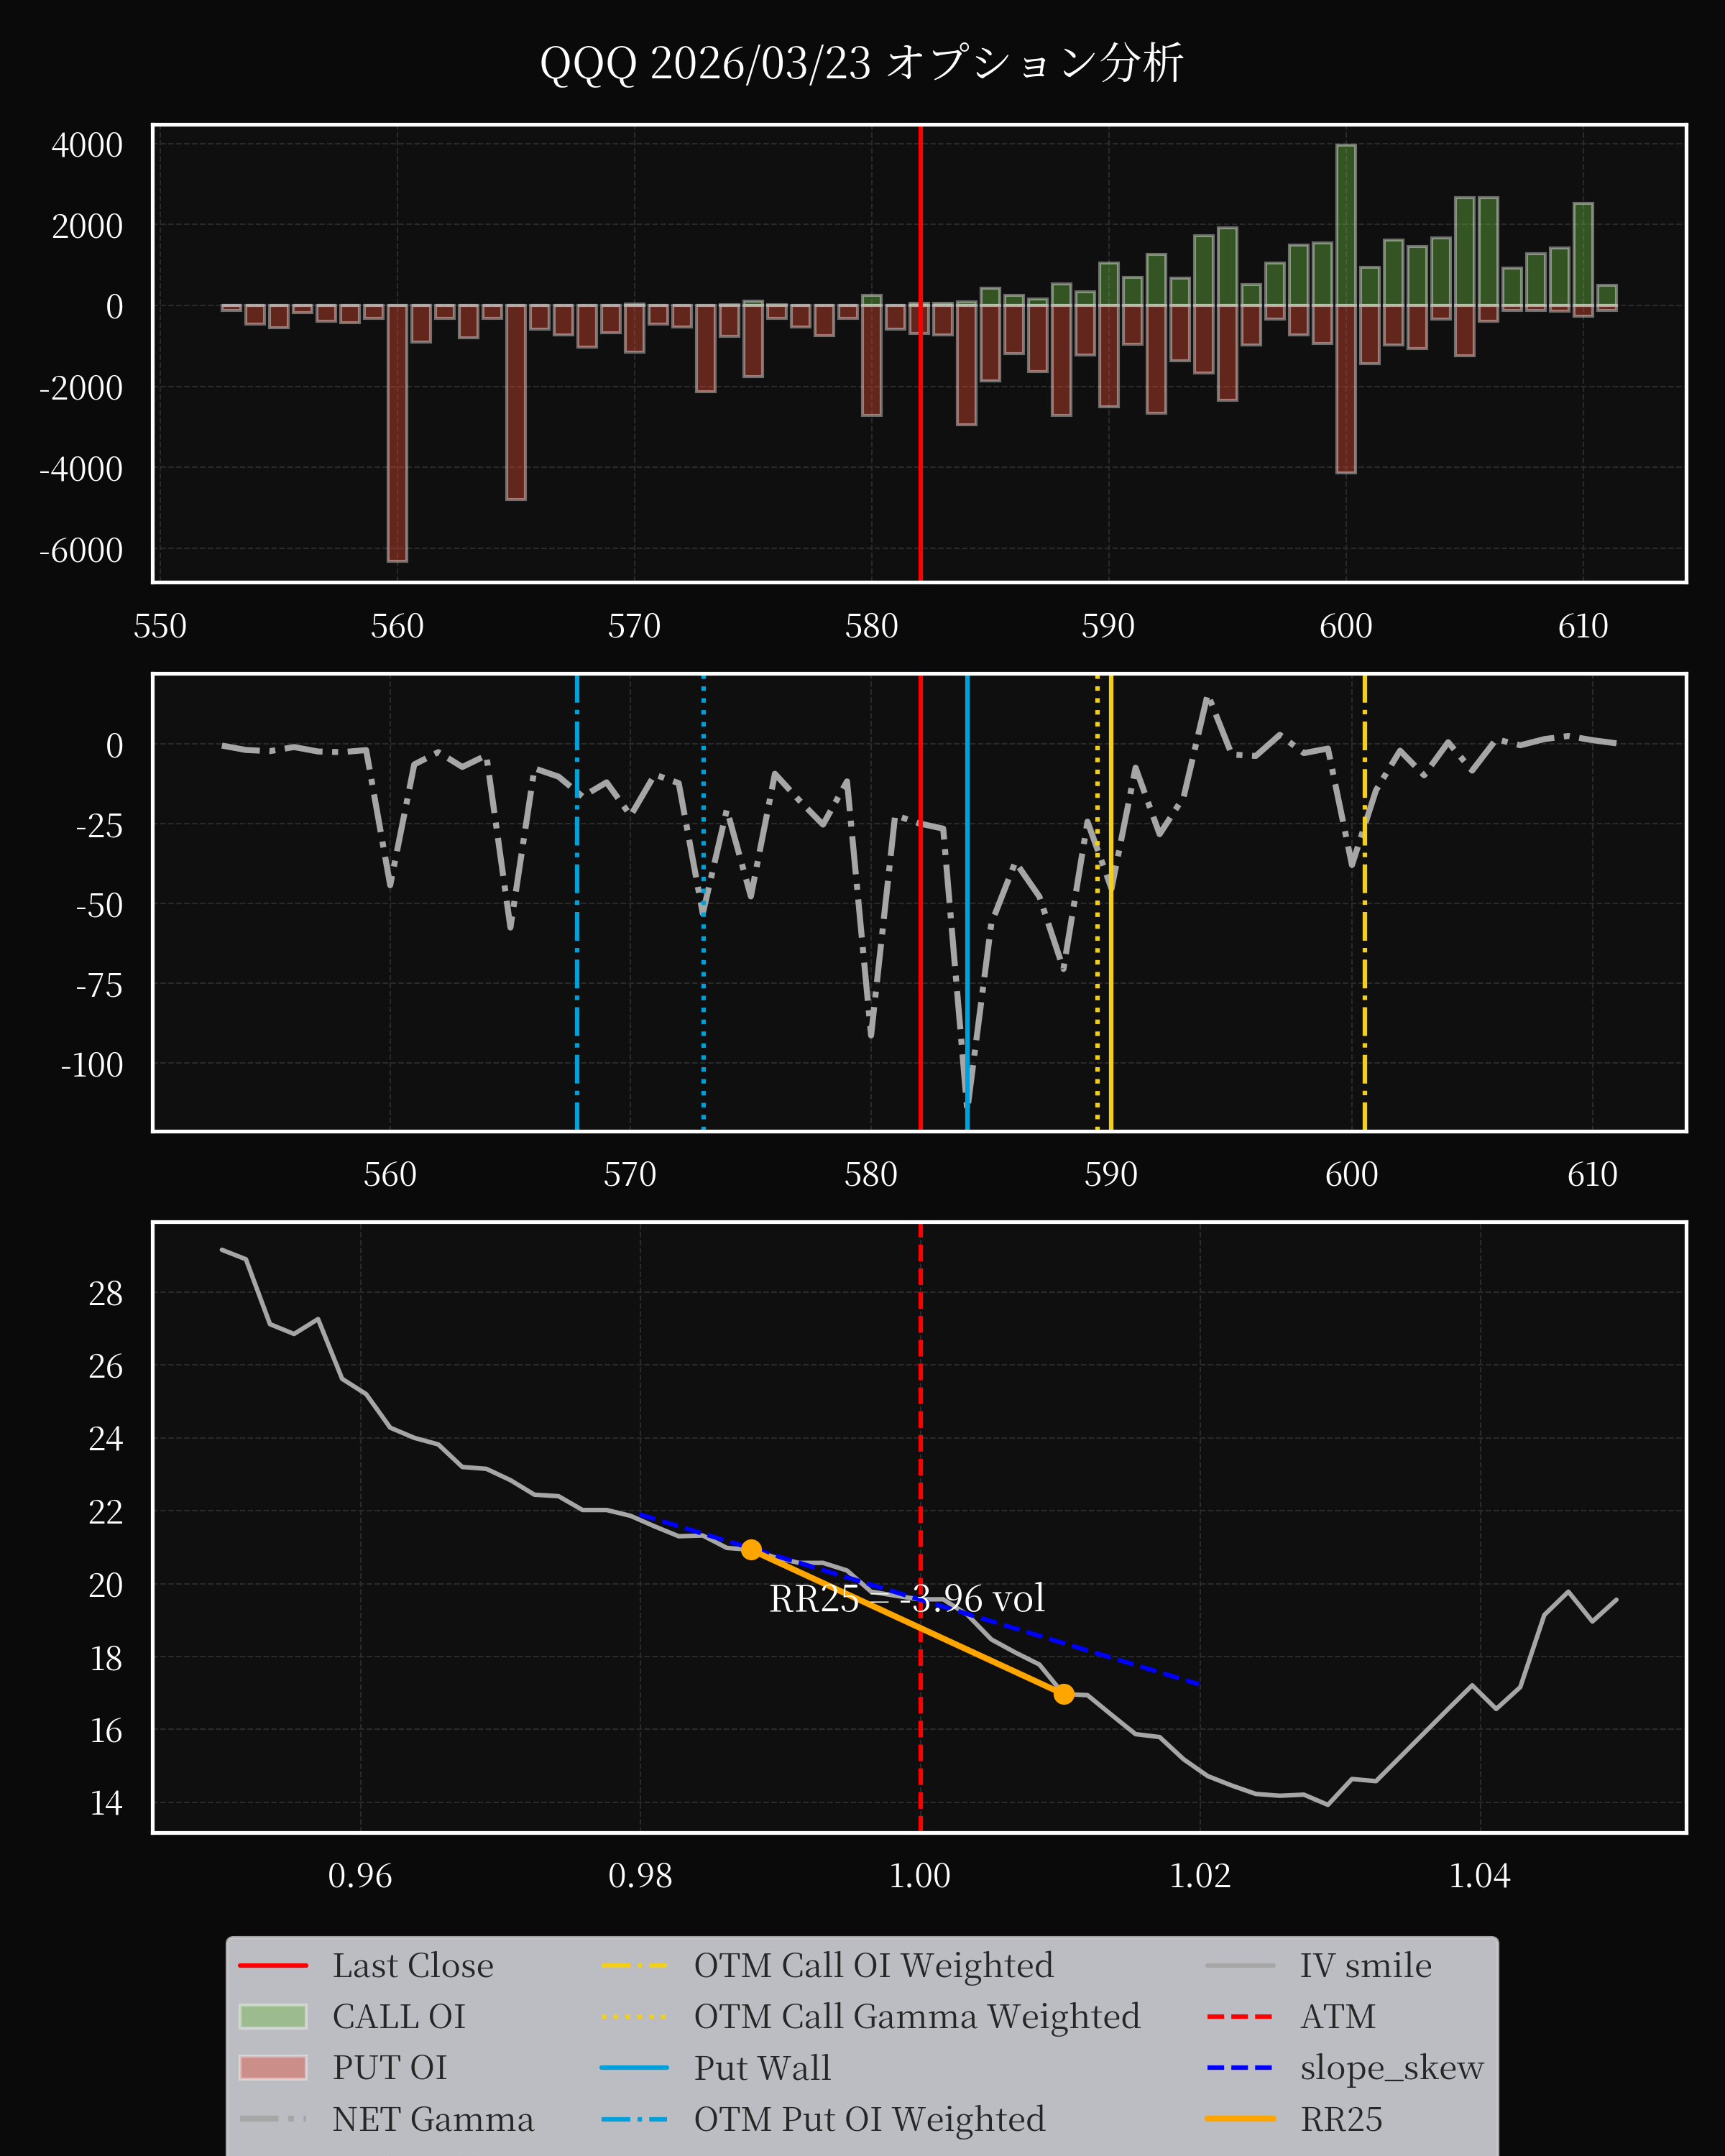Image resolution: width=1725 pixels, height=2156 pixels.
Task: Click the chart title 'QQQ 2026/03/23 オプション分析'
Action: coord(861,63)
